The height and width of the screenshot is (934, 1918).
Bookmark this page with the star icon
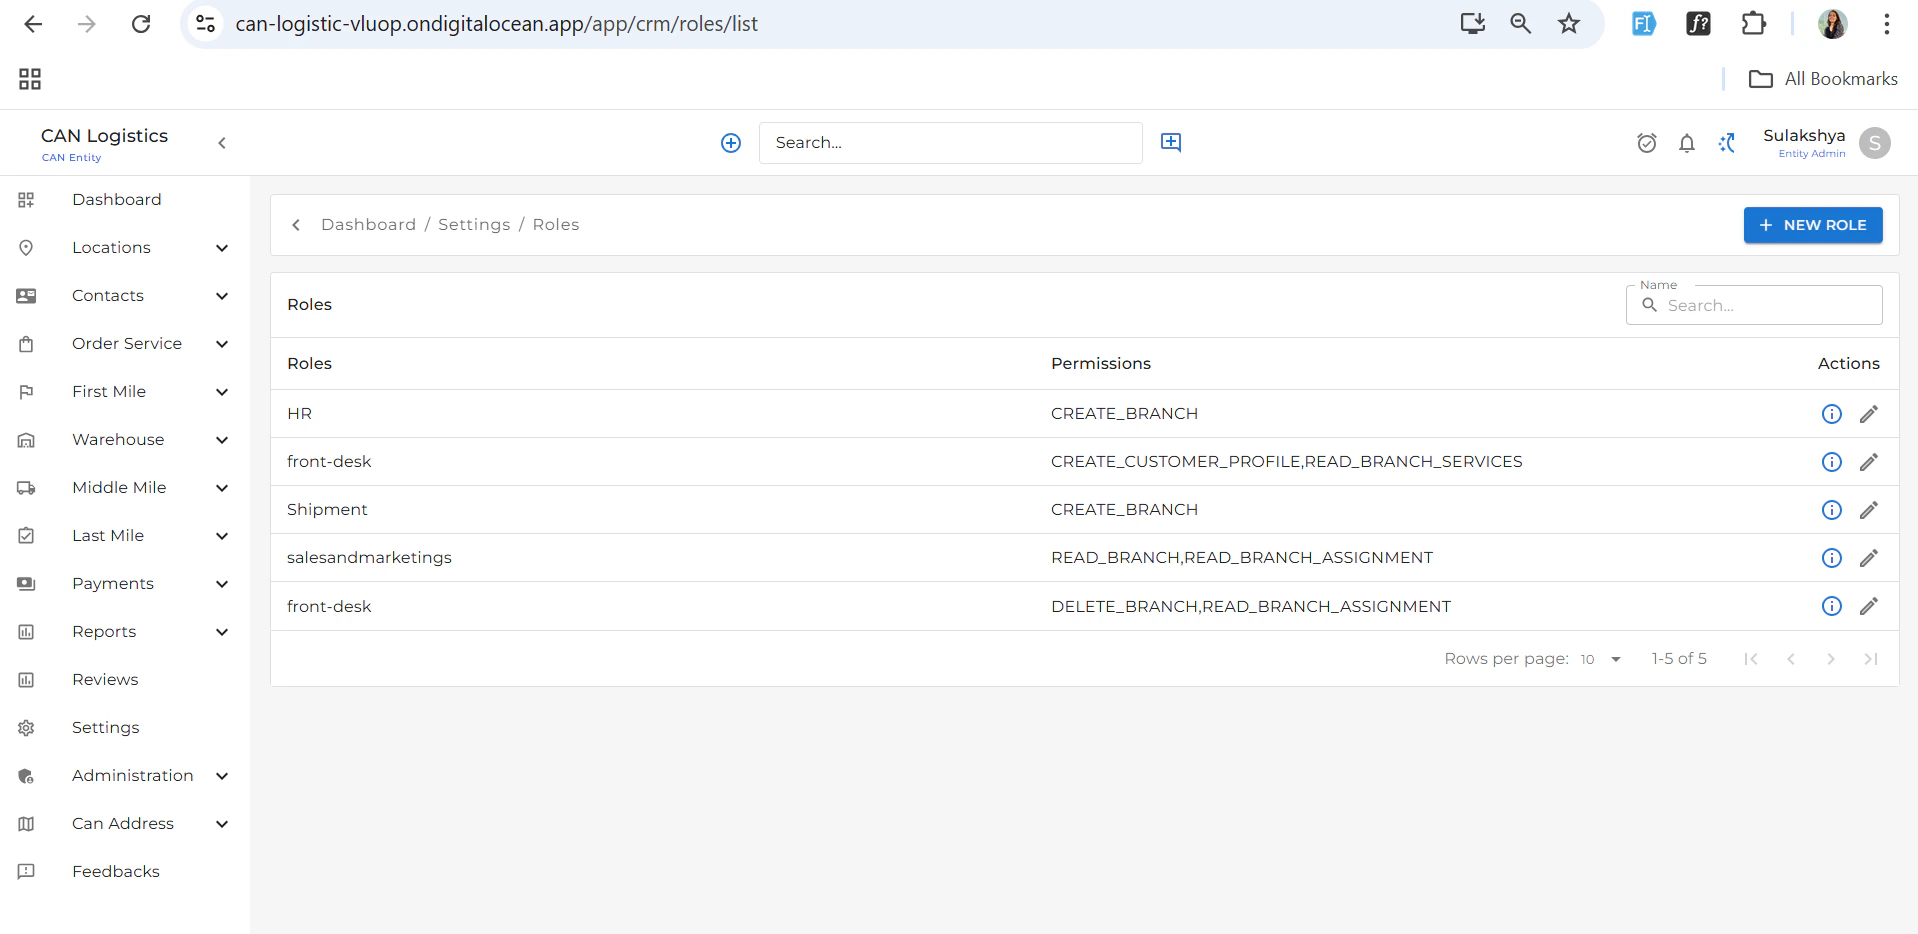pyautogui.click(x=1569, y=24)
